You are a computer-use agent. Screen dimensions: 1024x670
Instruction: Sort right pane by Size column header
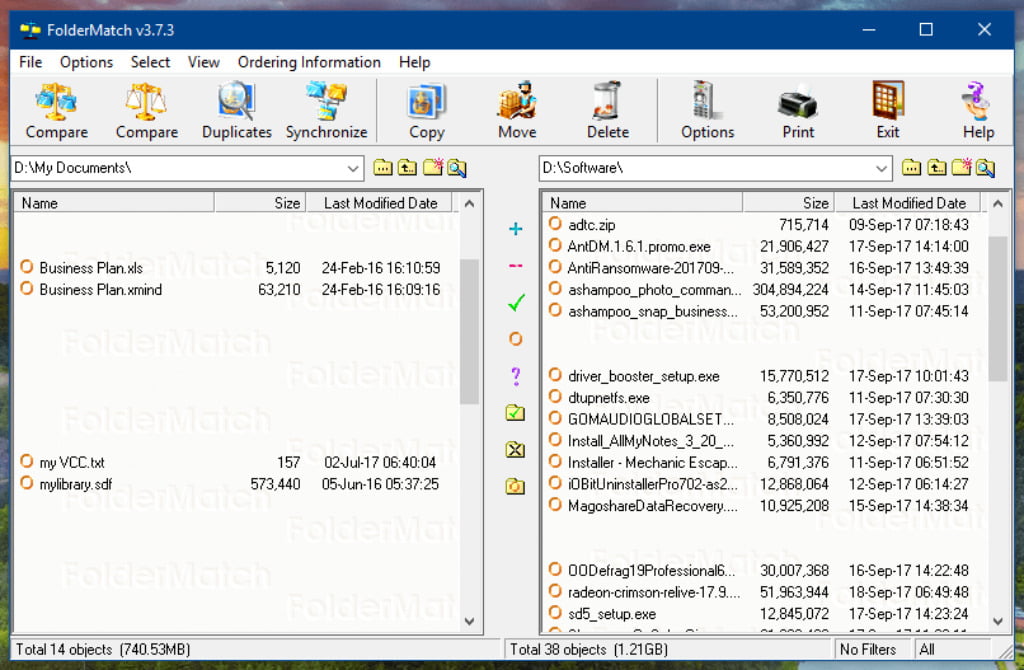(788, 203)
